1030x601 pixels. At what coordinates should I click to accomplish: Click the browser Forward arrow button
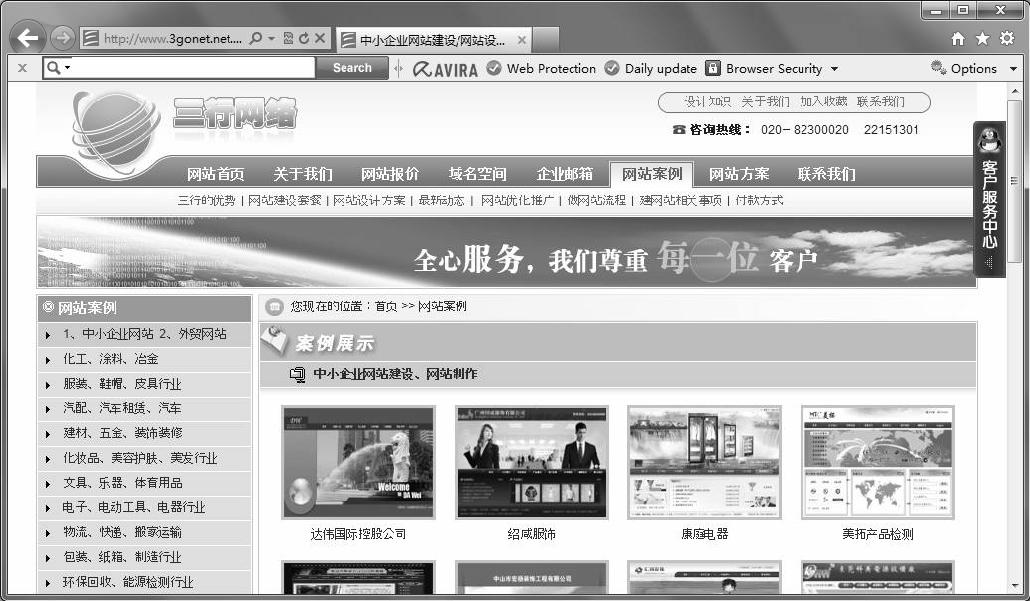click(x=62, y=38)
